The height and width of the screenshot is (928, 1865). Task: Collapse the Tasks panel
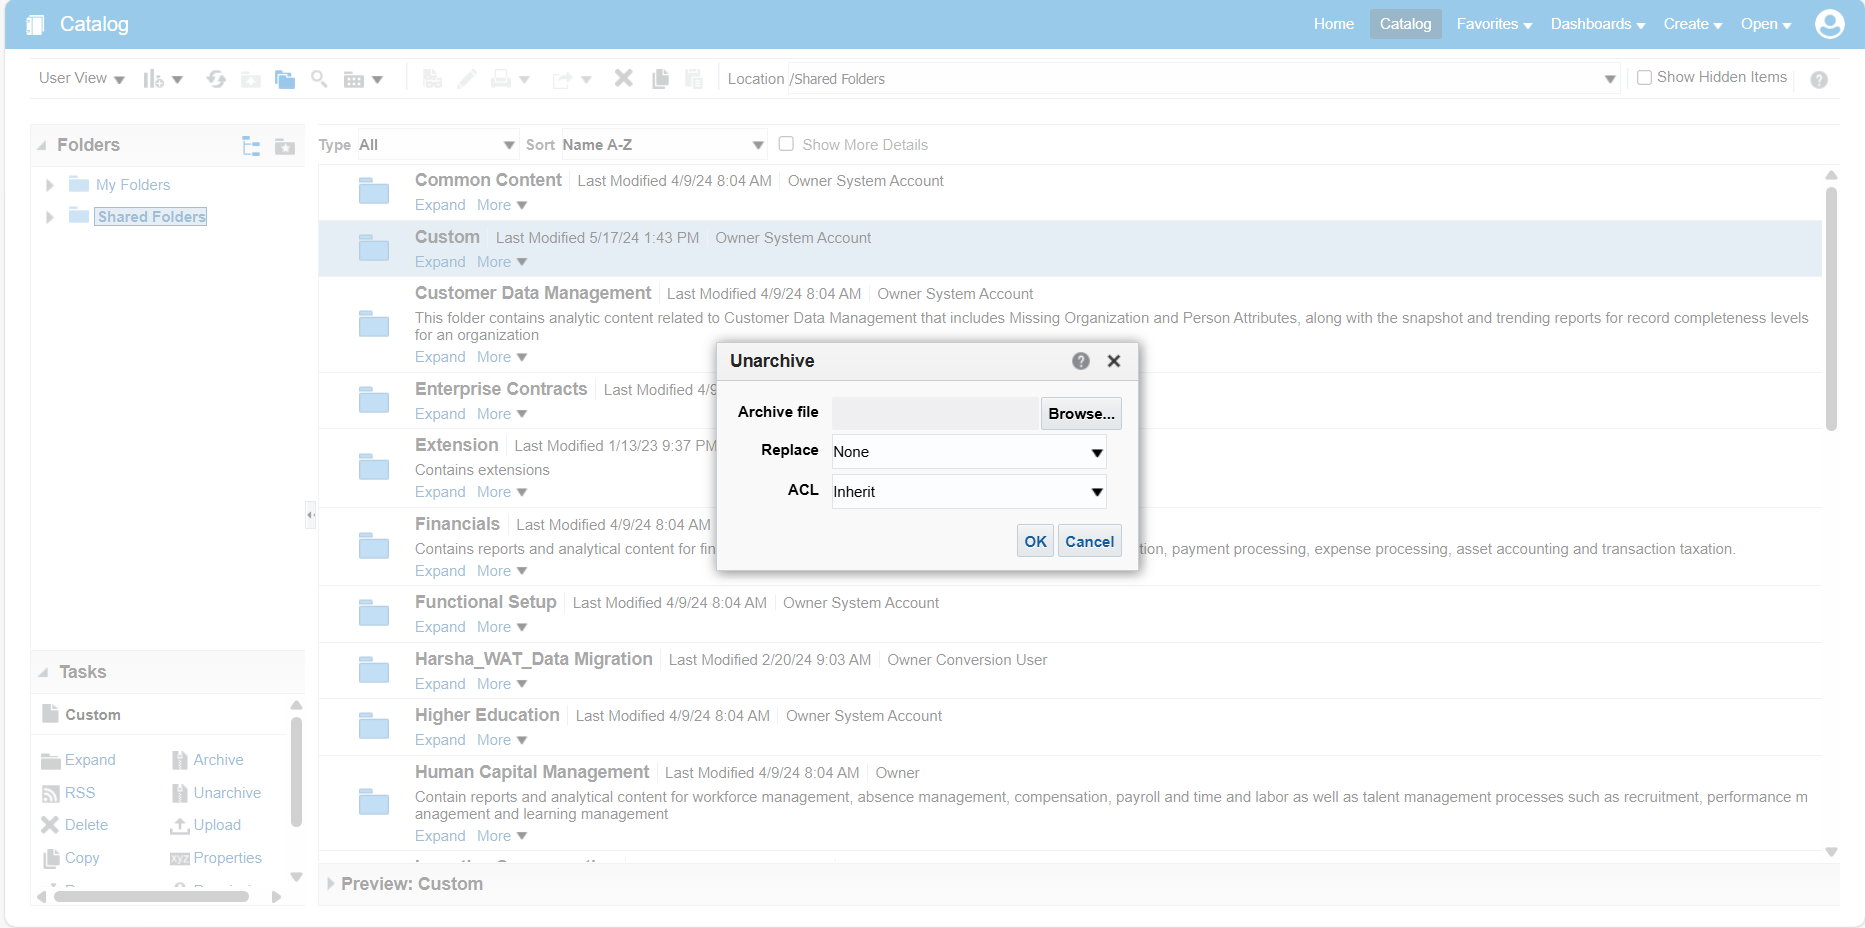tap(43, 673)
